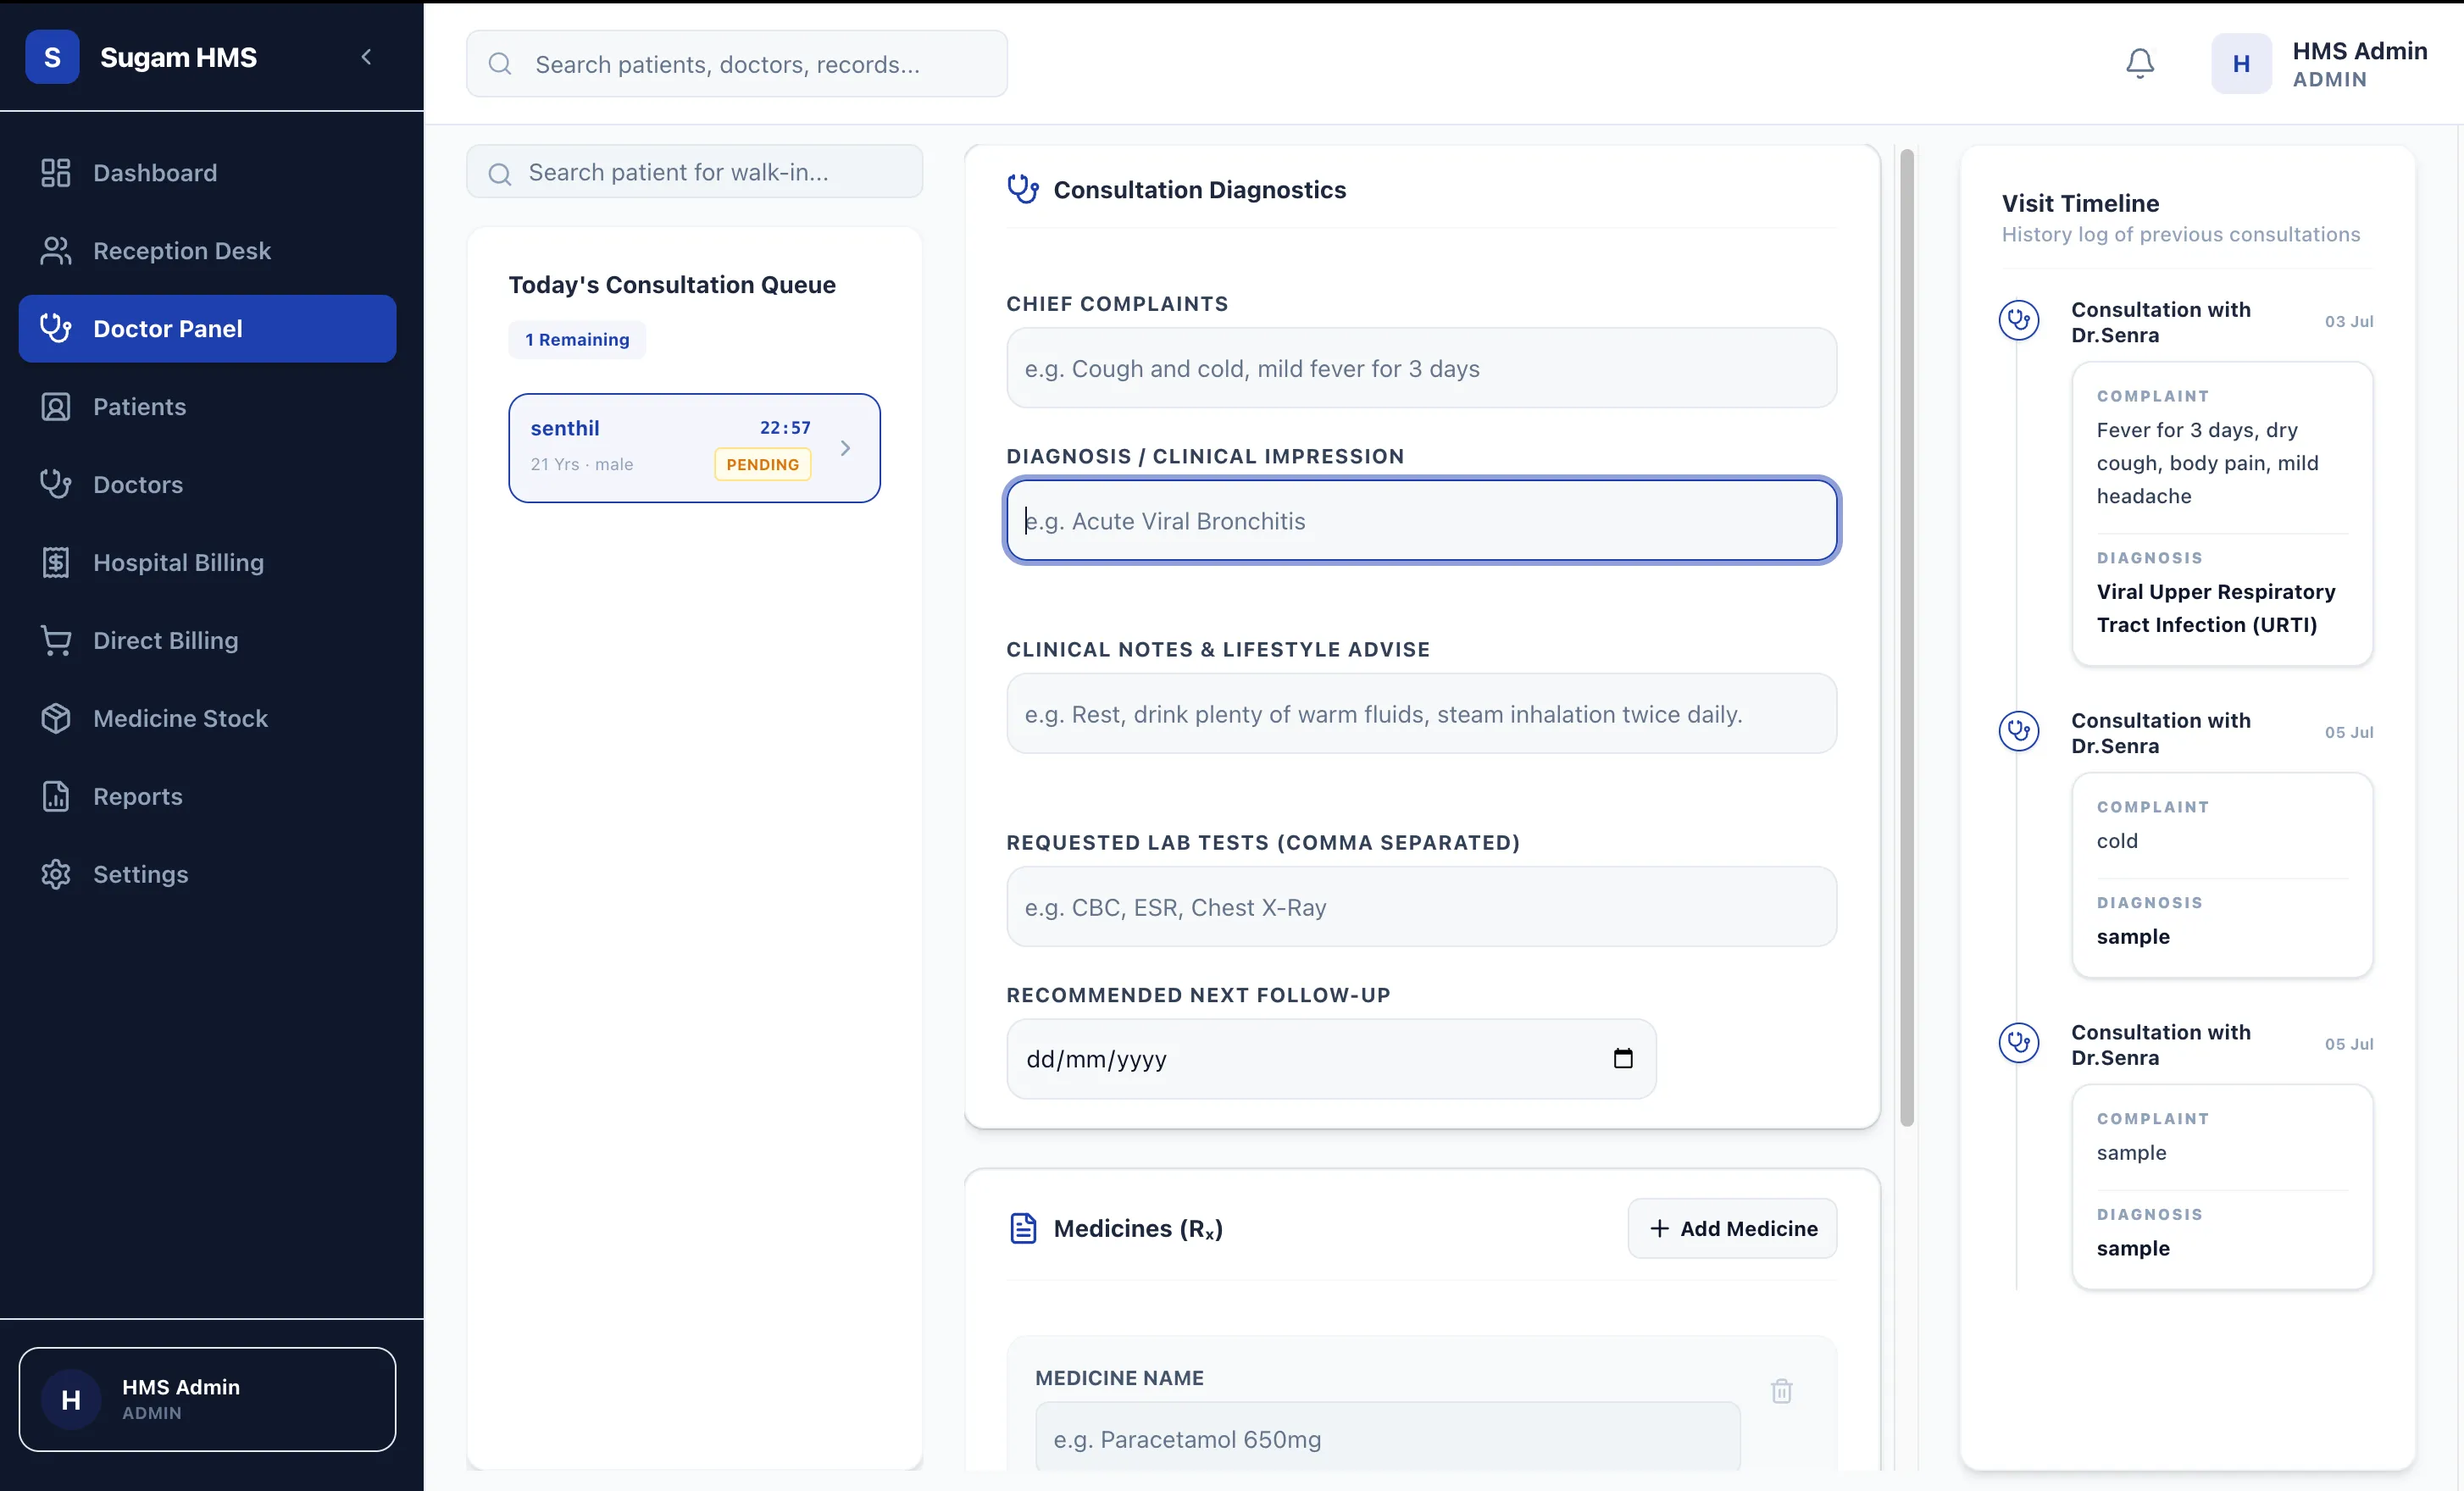This screenshot has width=2464, height=1491.
Task: Click the 1 Remaining badge
Action: coord(577,340)
